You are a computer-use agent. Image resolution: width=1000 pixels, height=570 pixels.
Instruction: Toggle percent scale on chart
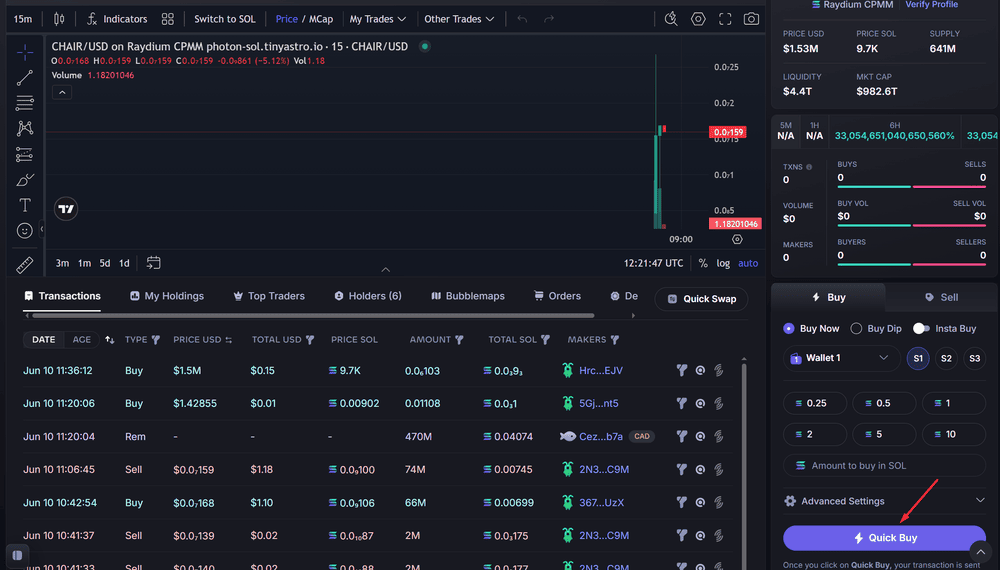[x=703, y=263]
